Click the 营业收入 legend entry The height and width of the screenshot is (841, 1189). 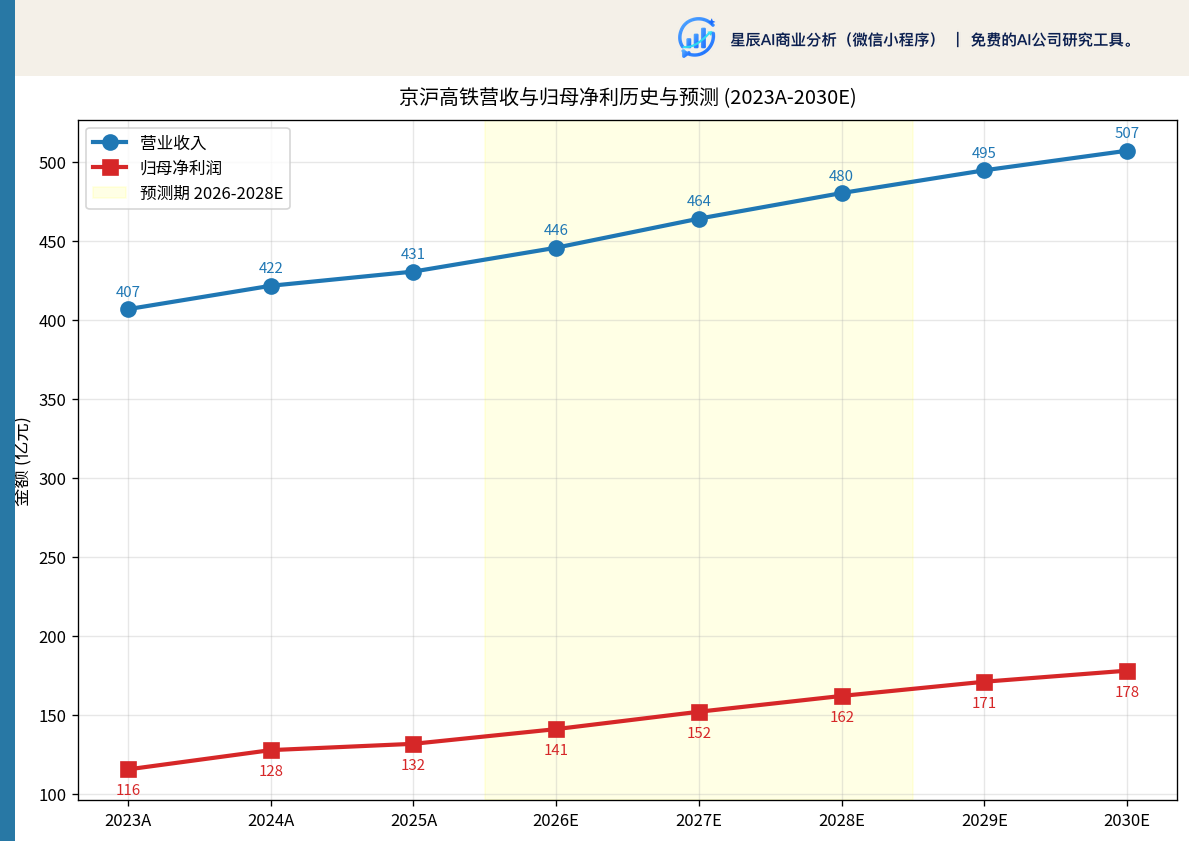[173, 143]
